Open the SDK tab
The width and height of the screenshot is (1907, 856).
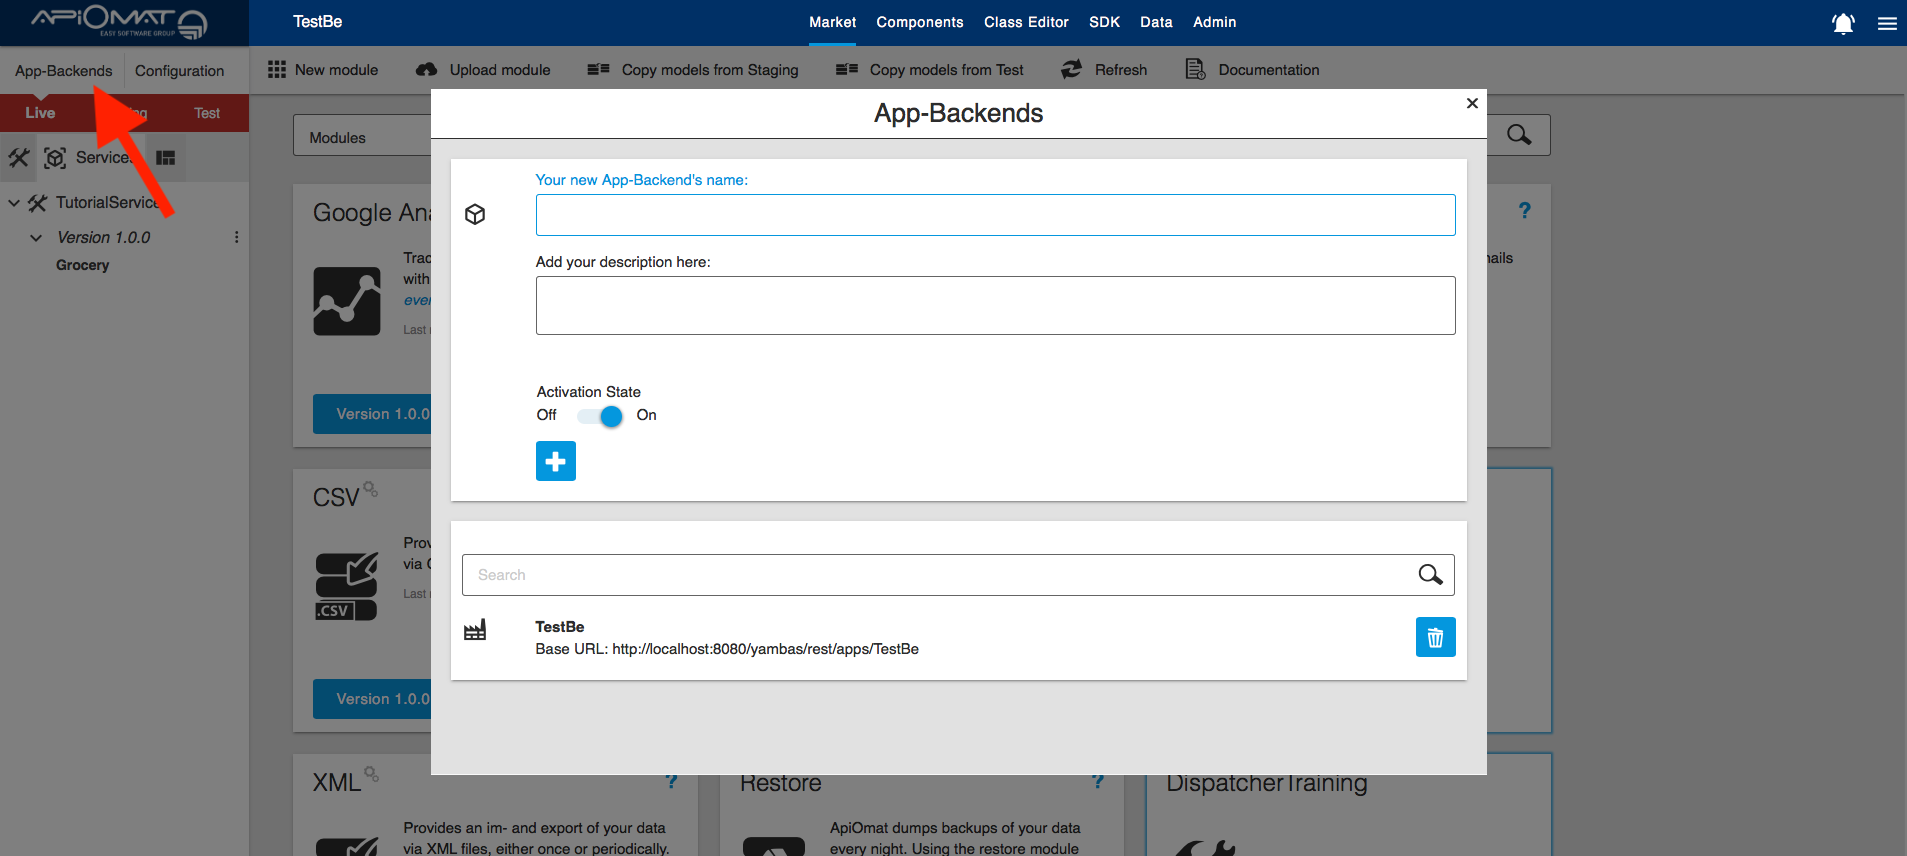coord(1104,22)
